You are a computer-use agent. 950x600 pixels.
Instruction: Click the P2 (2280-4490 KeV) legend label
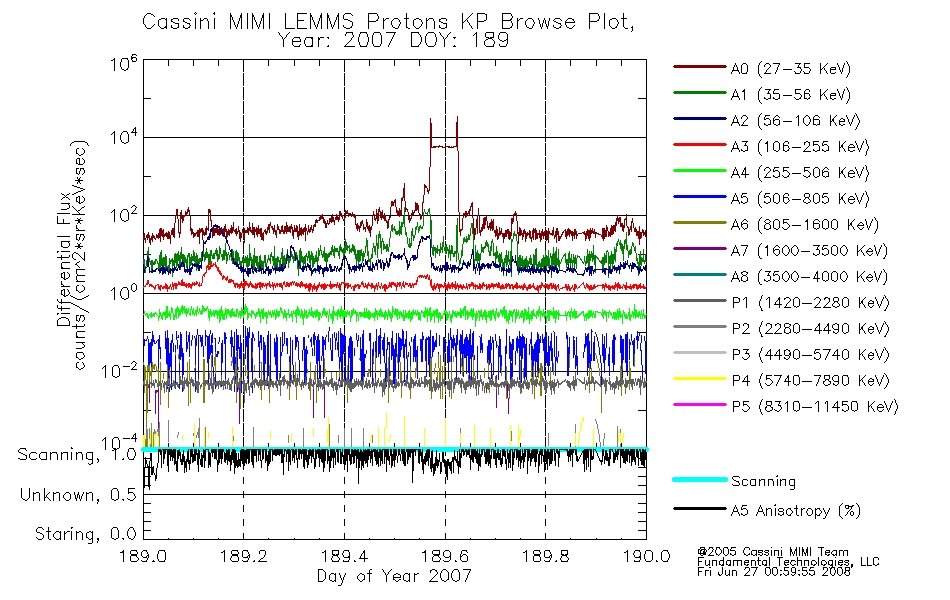click(x=810, y=329)
